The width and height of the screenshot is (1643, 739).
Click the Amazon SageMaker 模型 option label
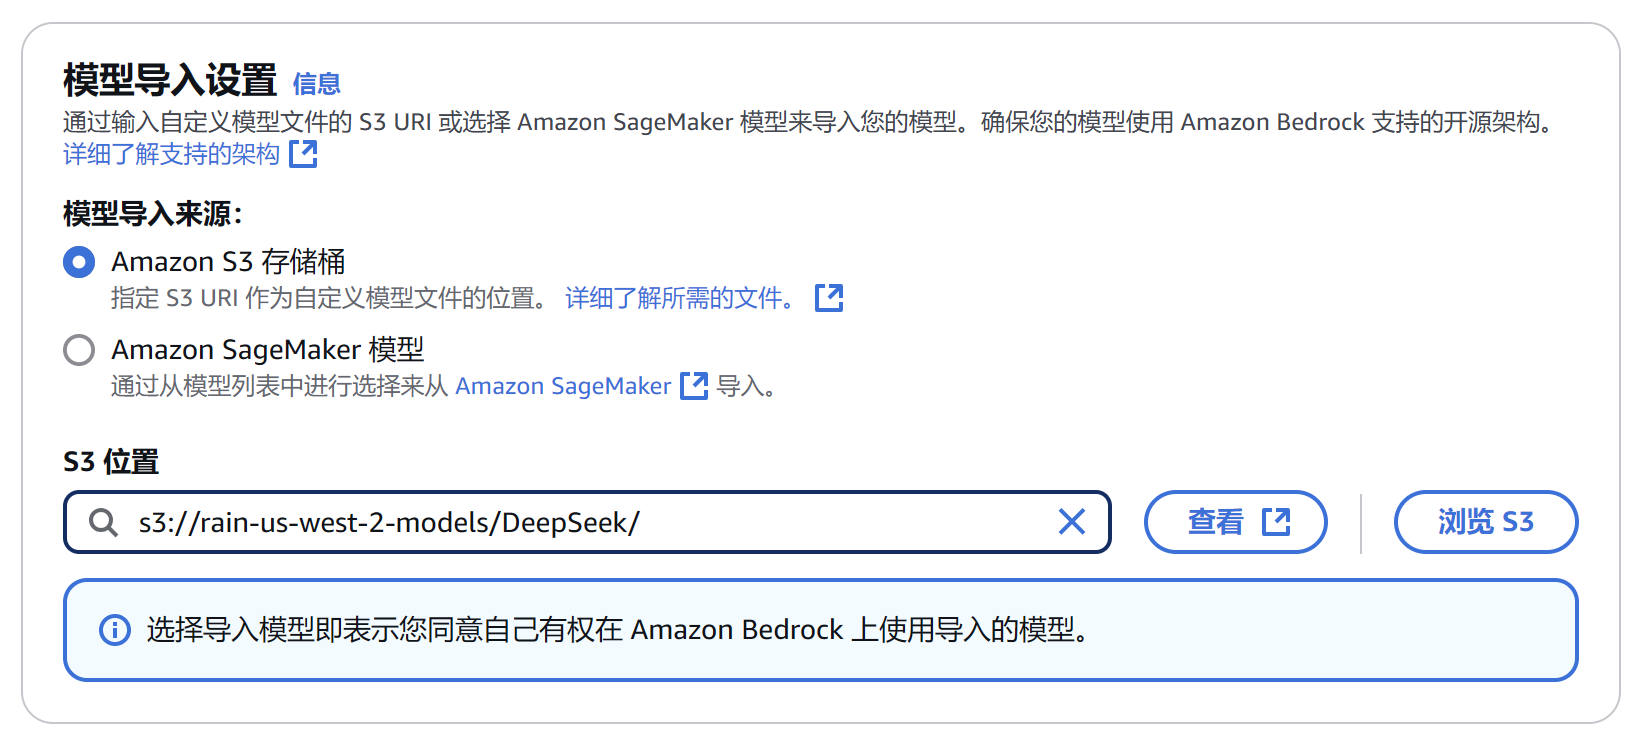268,350
